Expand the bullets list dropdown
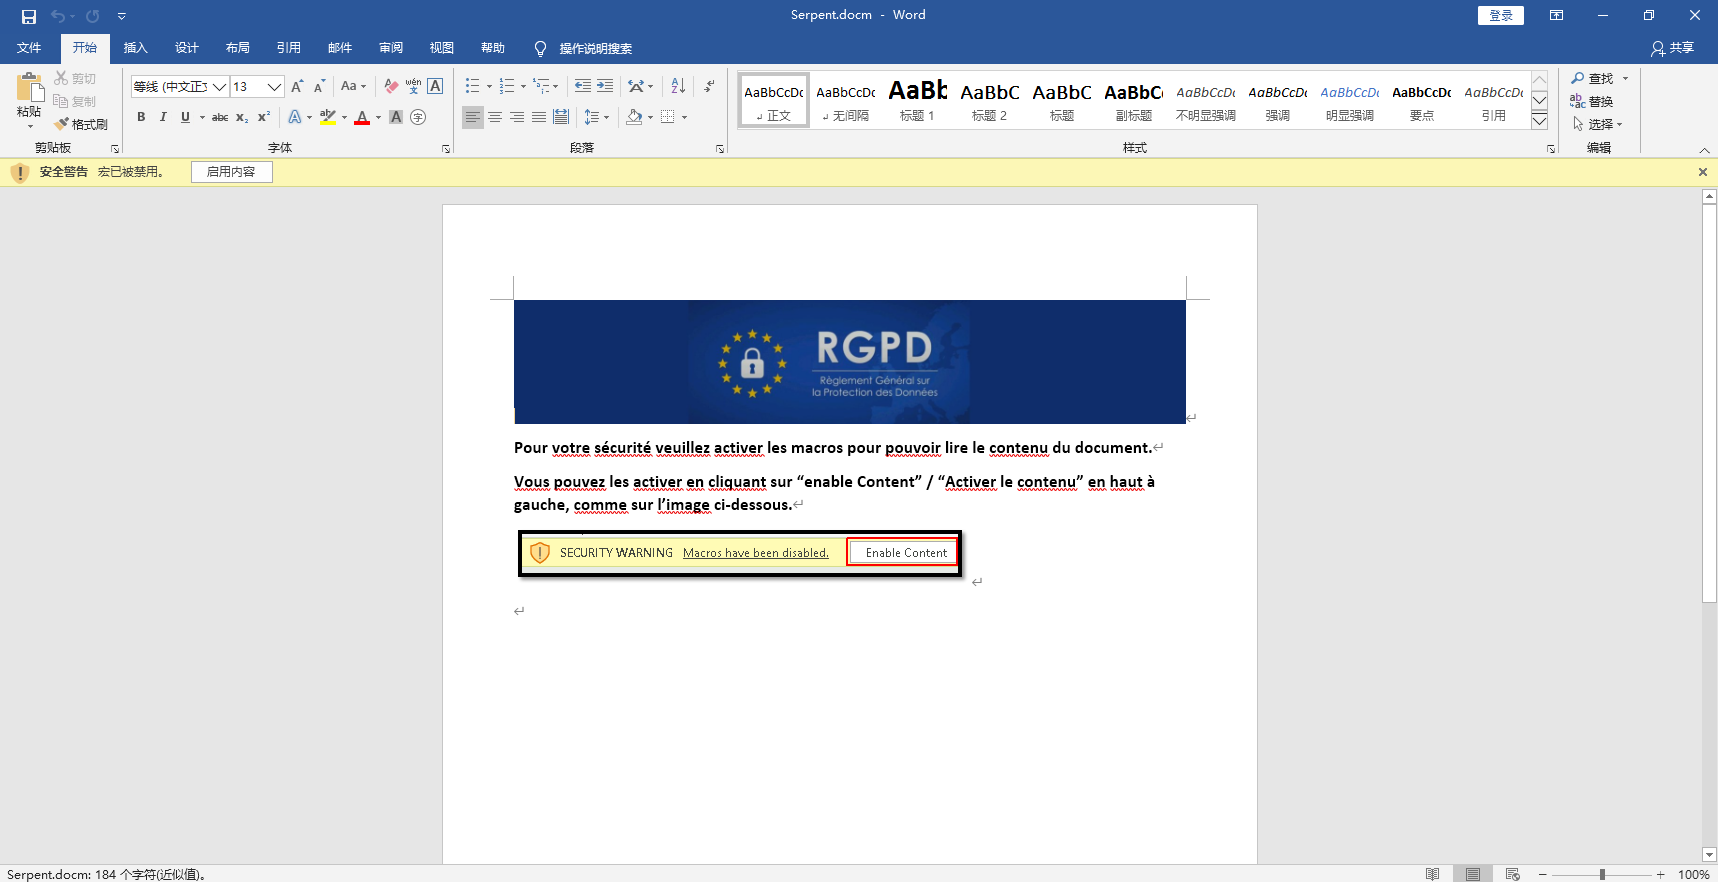The image size is (1718, 882). click(489, 87)
